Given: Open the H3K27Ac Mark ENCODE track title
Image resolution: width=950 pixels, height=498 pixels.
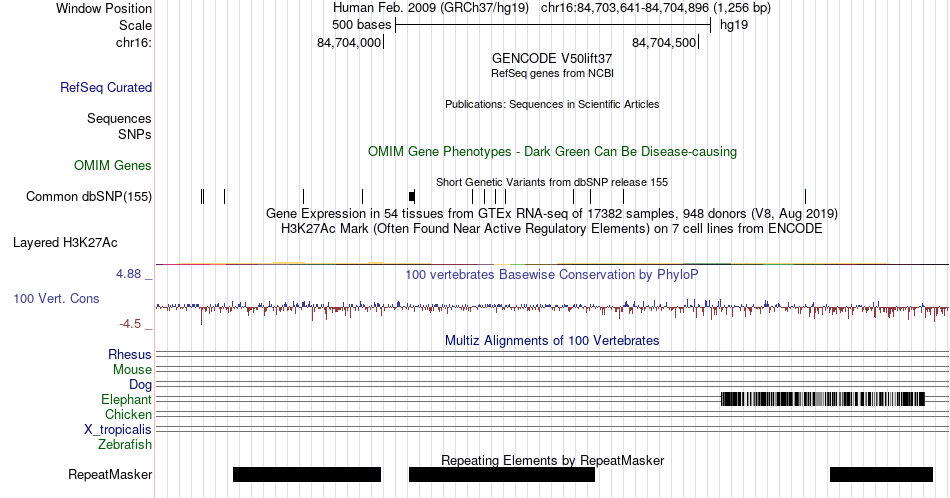Looking at the screenshot, I should [552, 228].
